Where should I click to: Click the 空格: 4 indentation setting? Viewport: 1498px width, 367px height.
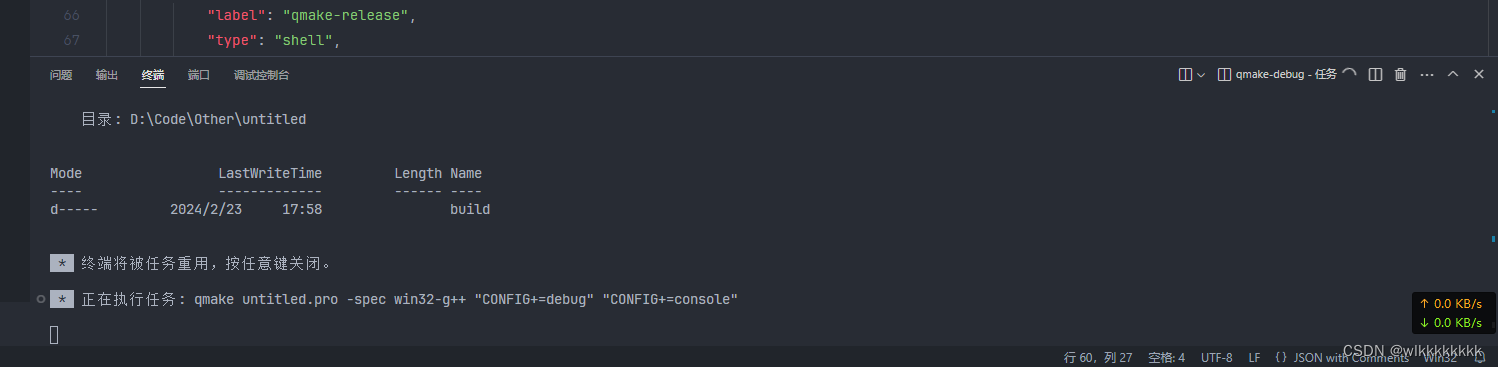[x=1167, y=357]
